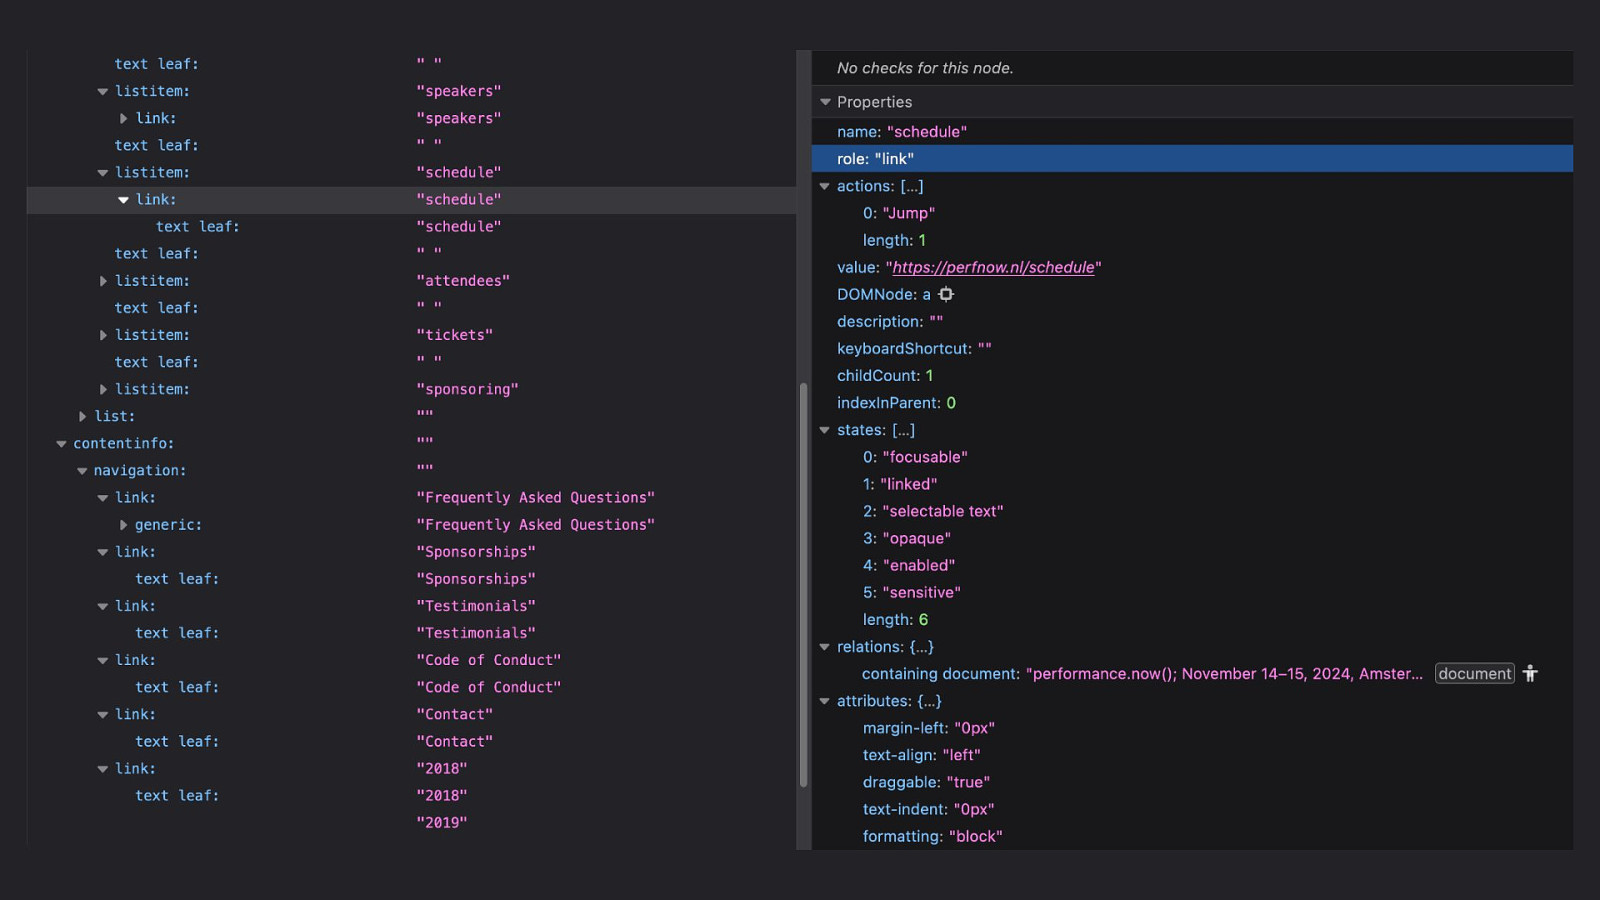
Task: Collapse the navigation node arrow
Action: point(82,470)
